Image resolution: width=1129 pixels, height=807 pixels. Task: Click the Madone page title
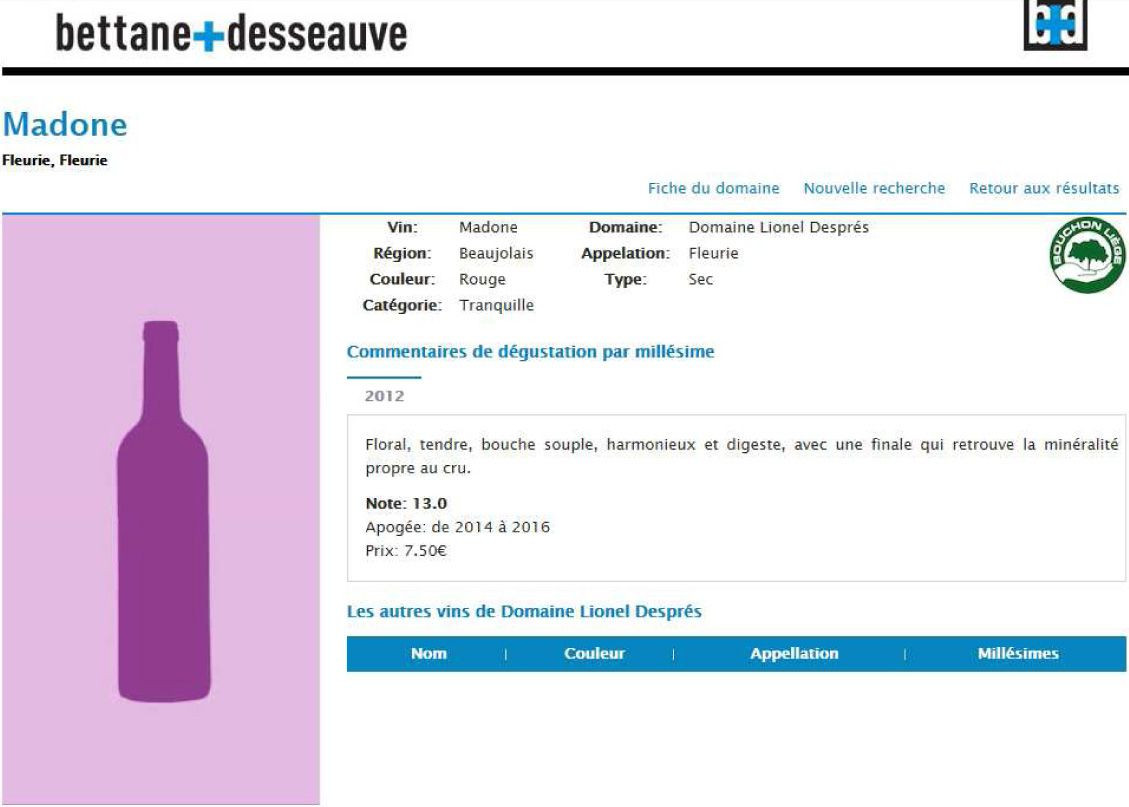point(66,125)
